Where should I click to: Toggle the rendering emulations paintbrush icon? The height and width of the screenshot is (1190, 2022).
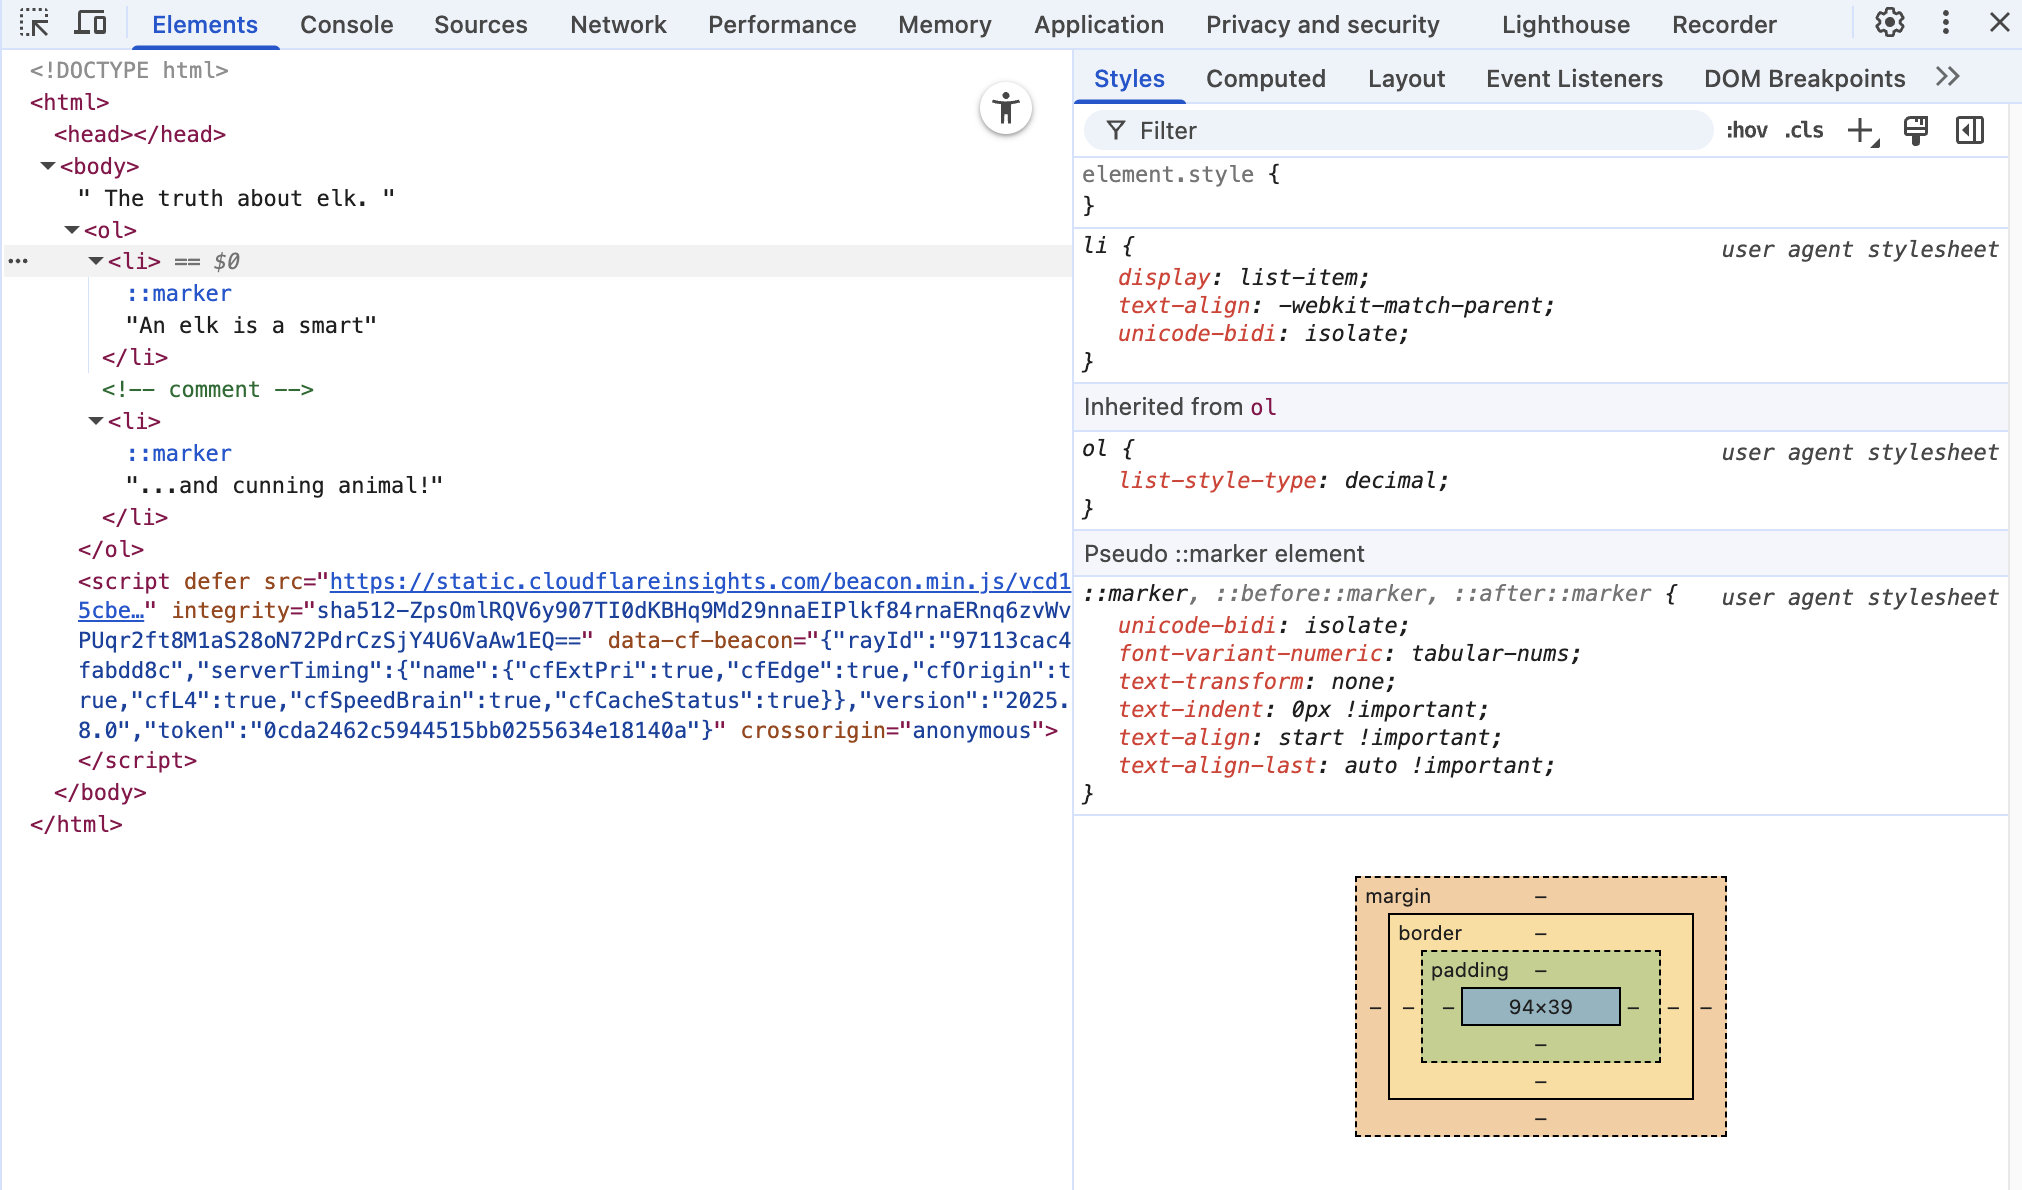1916,131
